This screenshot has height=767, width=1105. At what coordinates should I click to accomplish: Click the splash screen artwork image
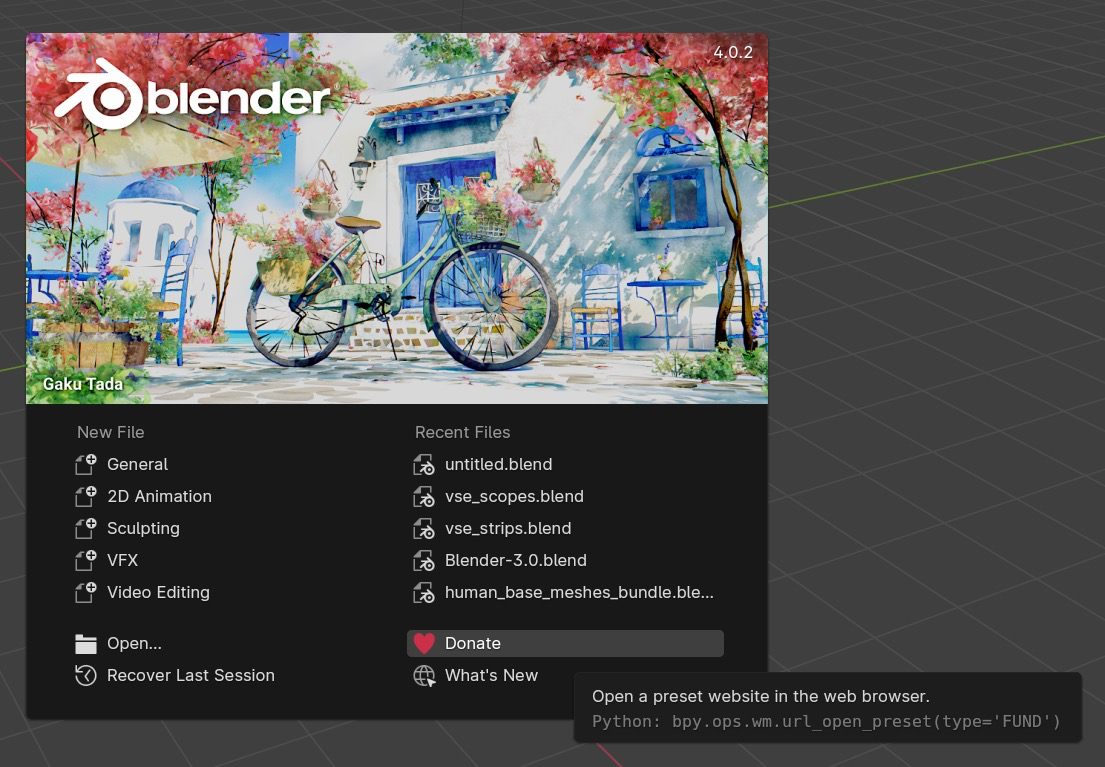(397, 219)
